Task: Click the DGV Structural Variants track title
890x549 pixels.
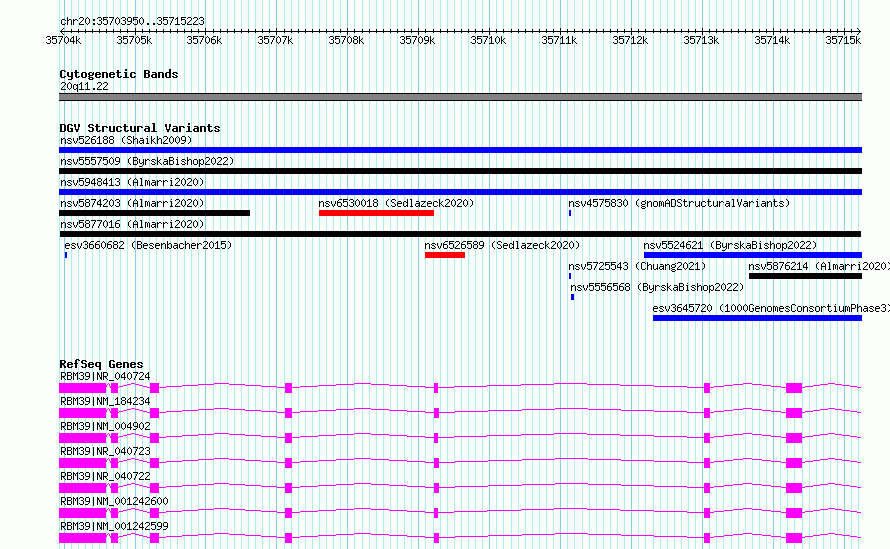Action: 140,128
